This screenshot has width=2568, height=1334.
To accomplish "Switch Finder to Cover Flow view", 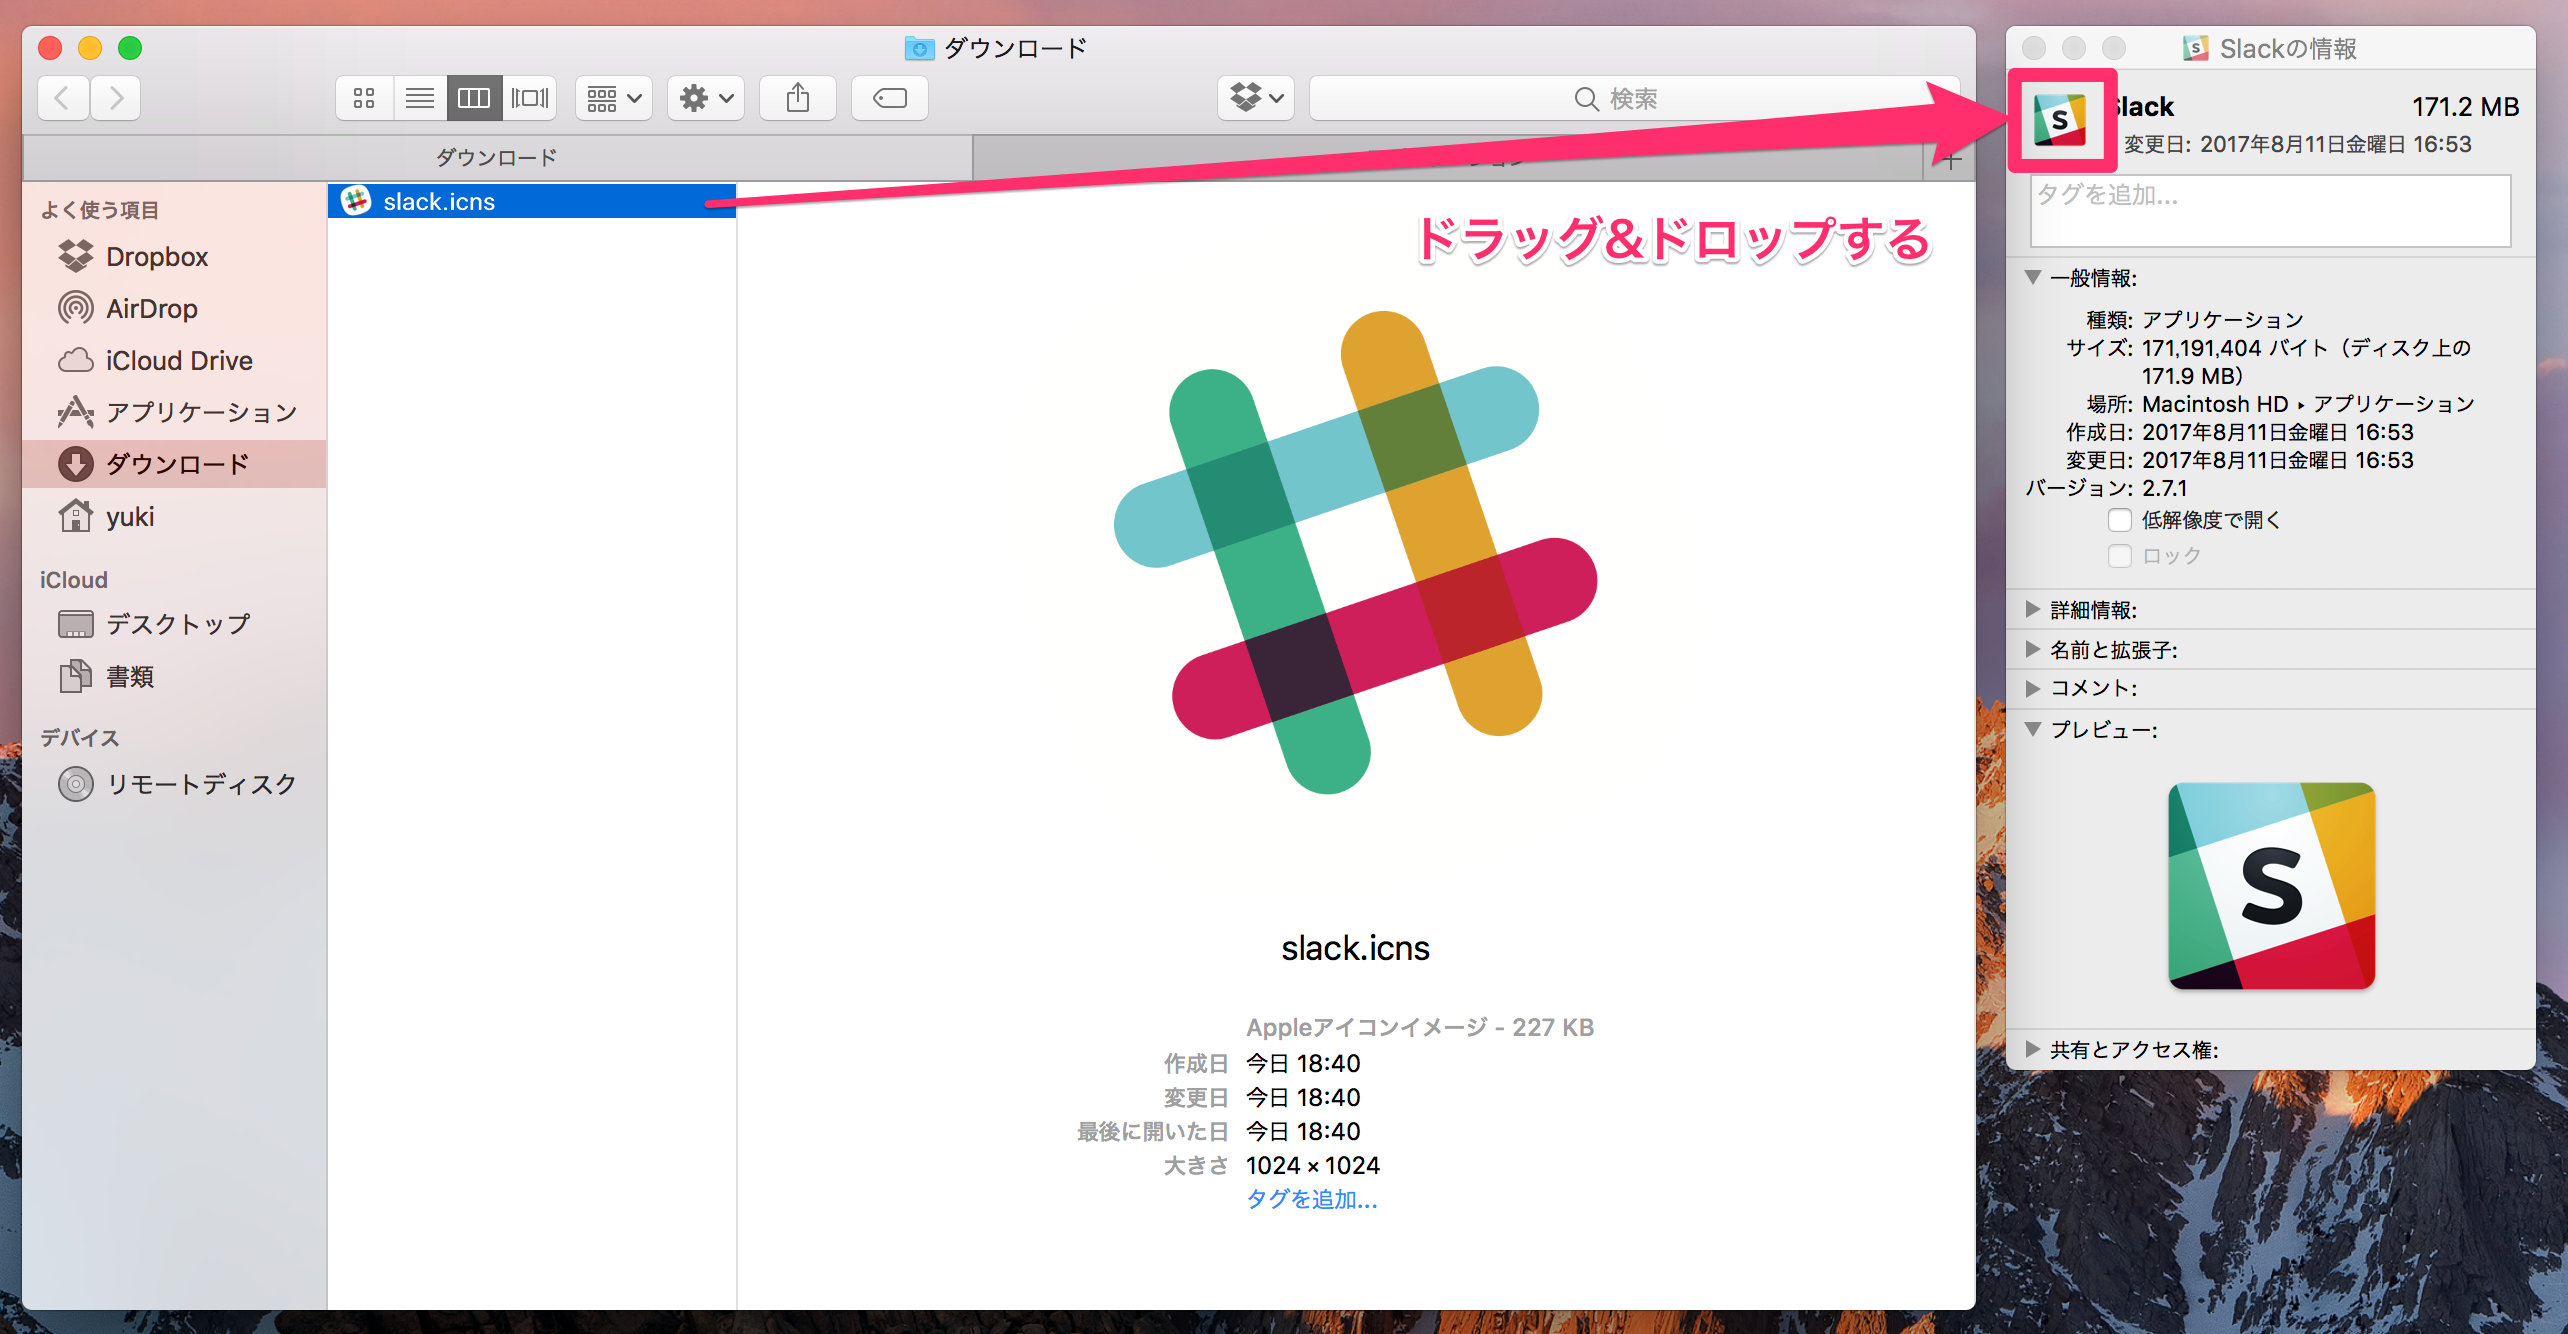I will (530, 98).
